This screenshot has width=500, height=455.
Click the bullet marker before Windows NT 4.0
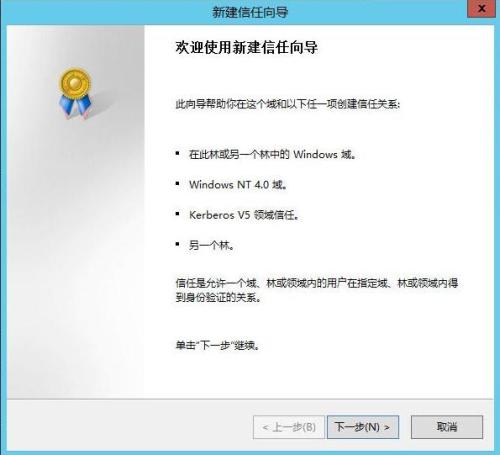pos(177,183)
